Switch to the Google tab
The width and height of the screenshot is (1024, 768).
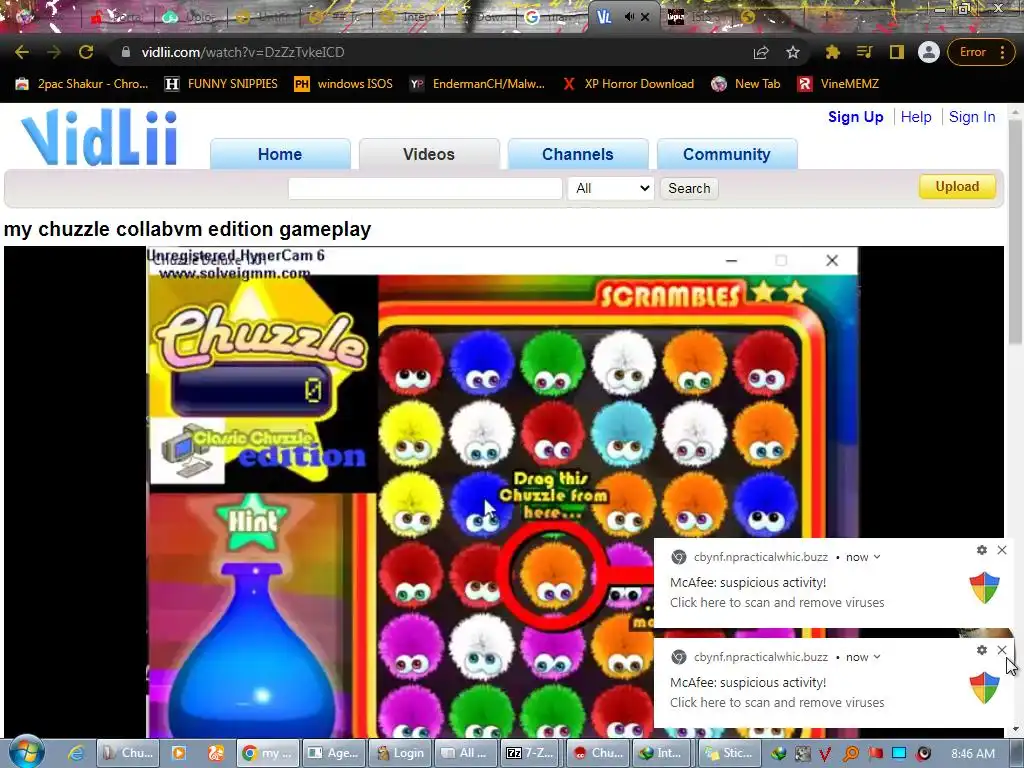[547, 17]
